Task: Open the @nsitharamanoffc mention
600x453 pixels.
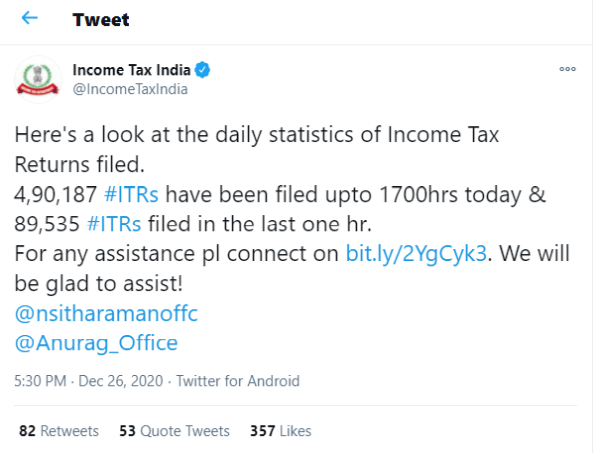Action: pyautogui.click(x=105, y=313)
